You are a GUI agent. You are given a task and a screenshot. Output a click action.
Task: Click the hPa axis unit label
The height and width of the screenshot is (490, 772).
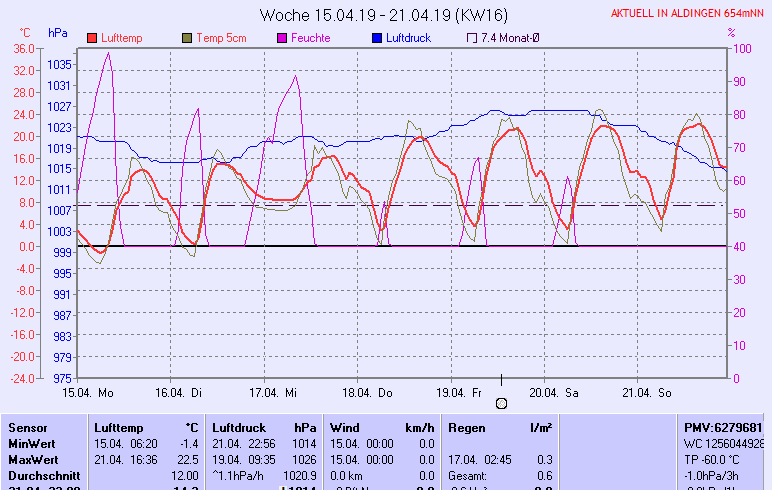[x=58, y=33]
